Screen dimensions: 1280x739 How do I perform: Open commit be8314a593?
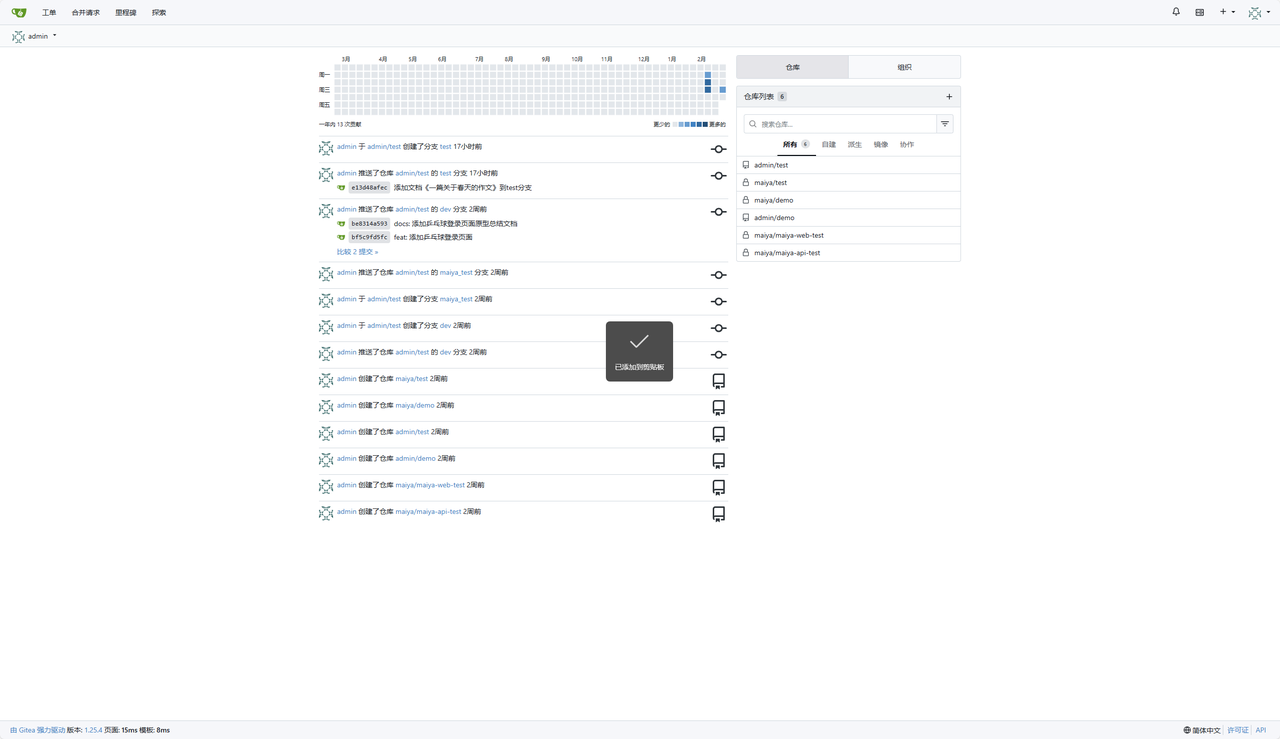tap(369, 224)
